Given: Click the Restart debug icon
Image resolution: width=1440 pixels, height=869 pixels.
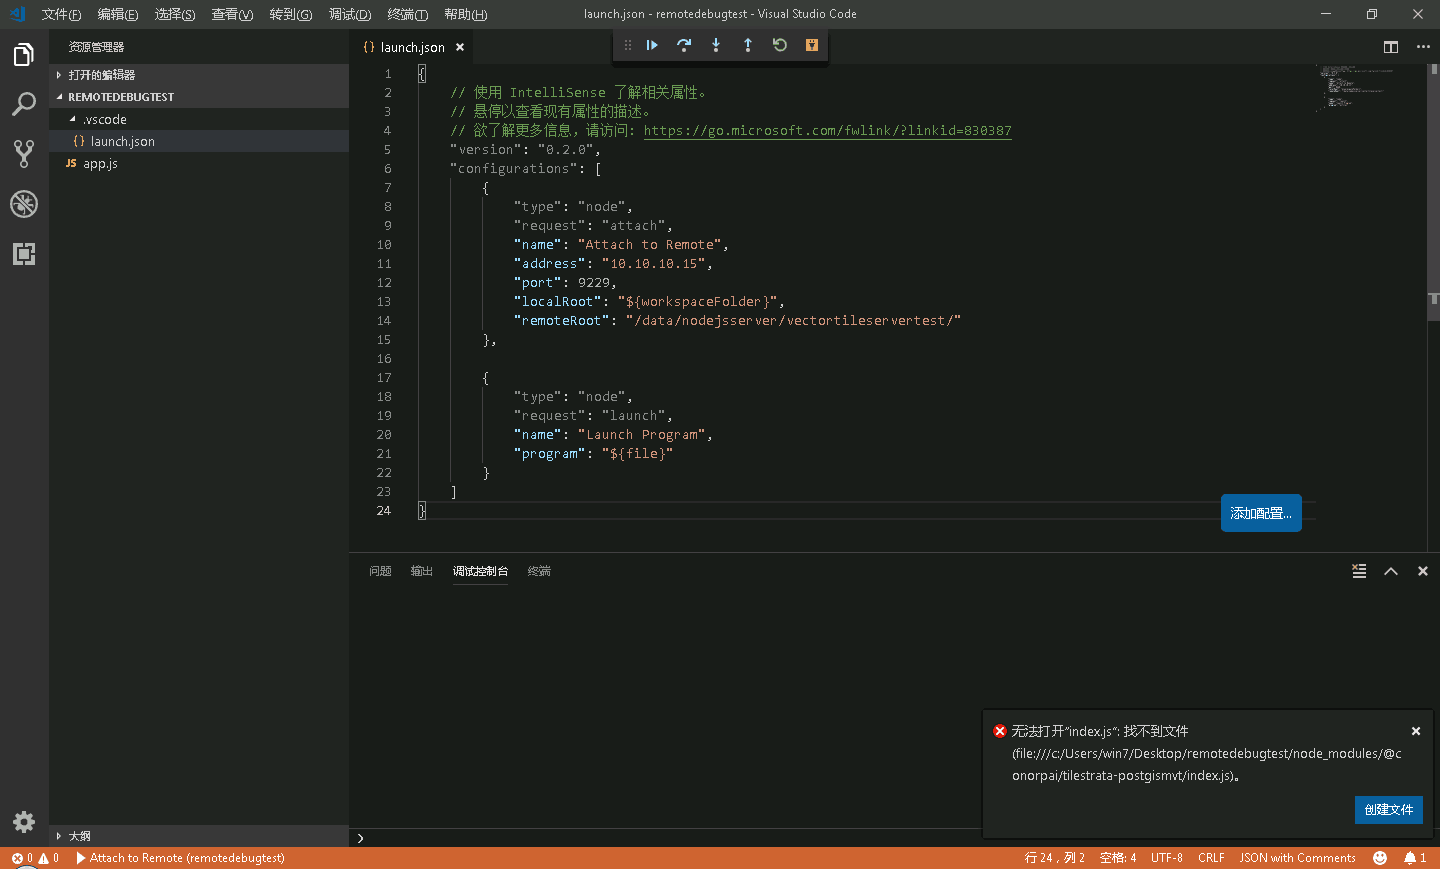Looking at the screenshot, I should coord(780,45).
